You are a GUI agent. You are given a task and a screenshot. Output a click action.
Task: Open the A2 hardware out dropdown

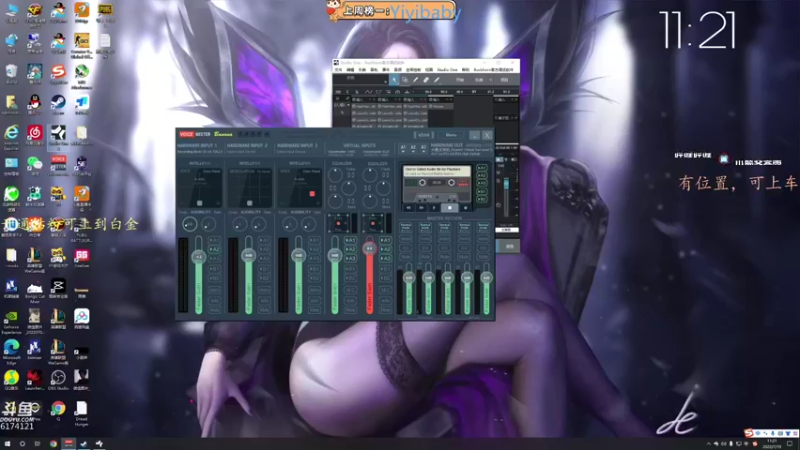coord(413,148)
